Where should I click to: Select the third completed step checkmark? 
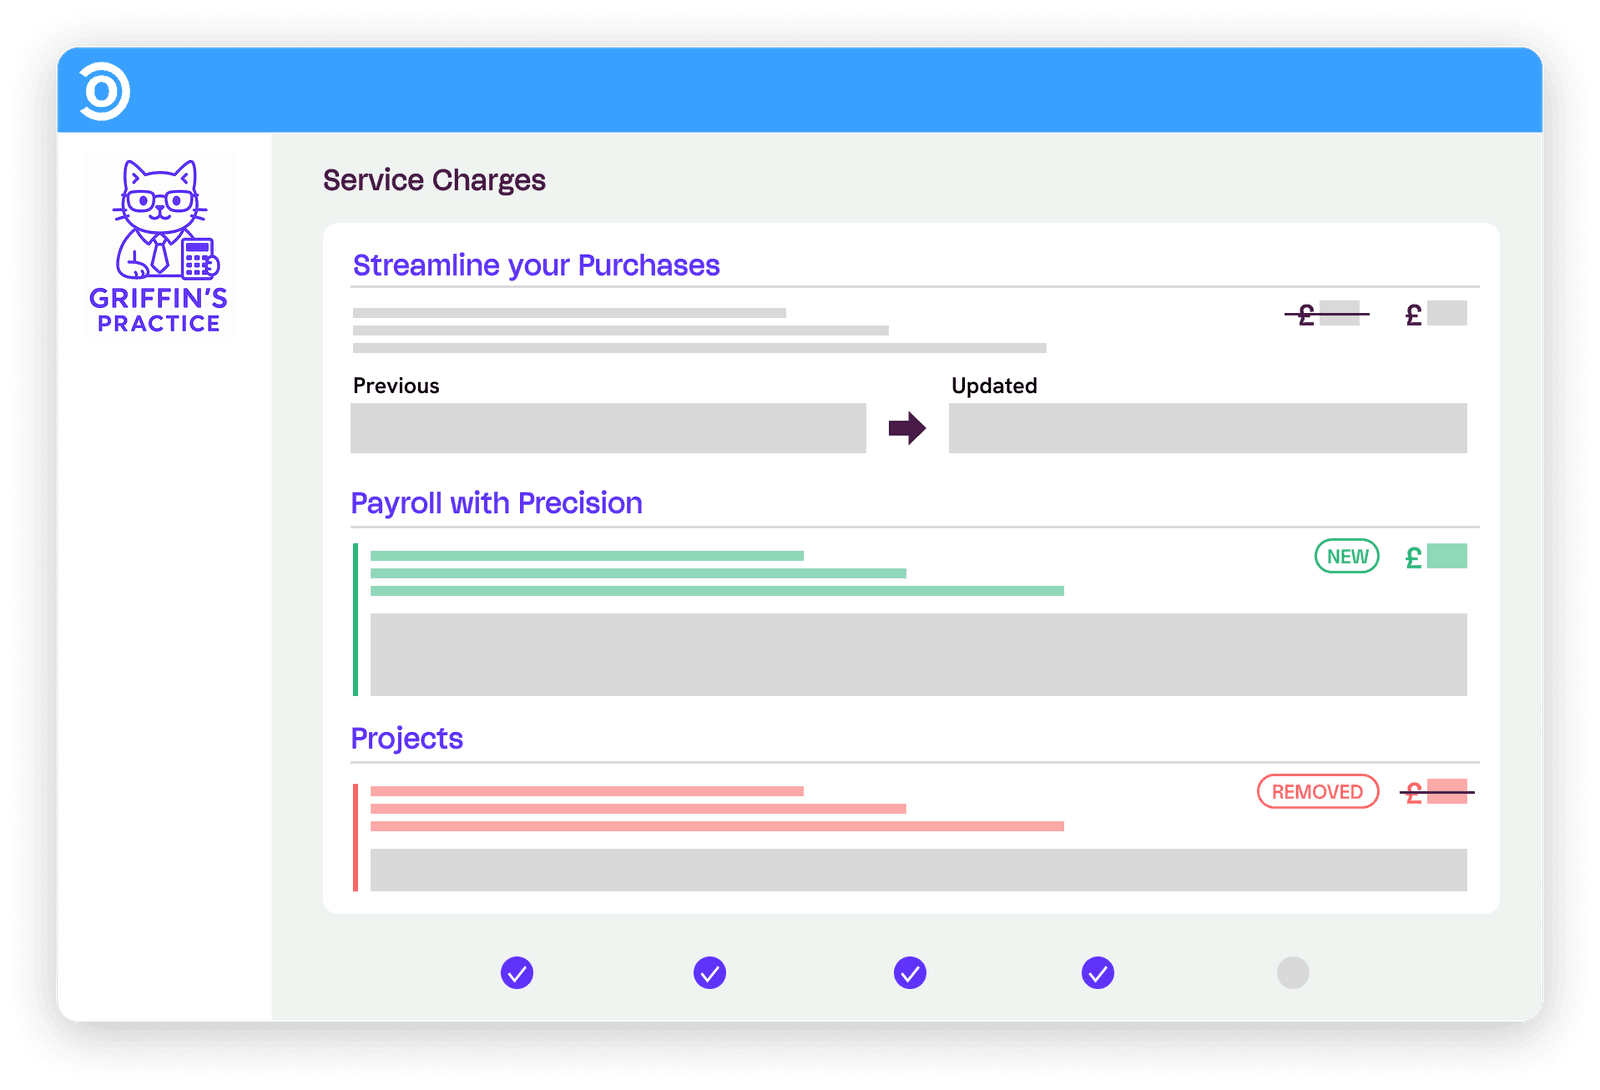coord(910,972)
